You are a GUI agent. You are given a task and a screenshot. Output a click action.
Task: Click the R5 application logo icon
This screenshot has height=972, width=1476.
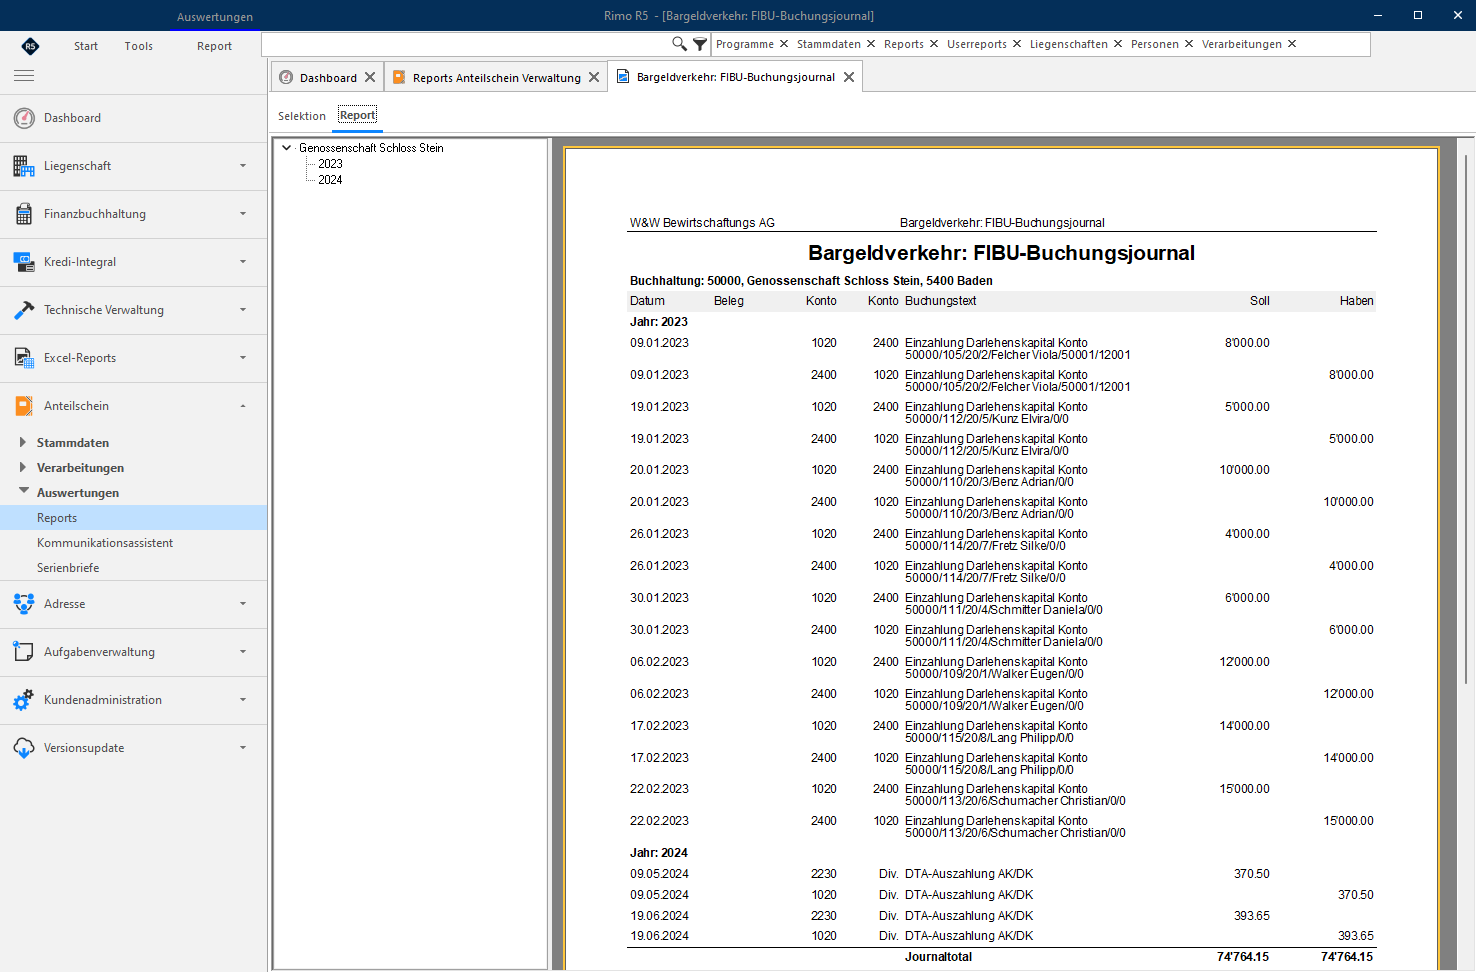(x=30, y=46)
